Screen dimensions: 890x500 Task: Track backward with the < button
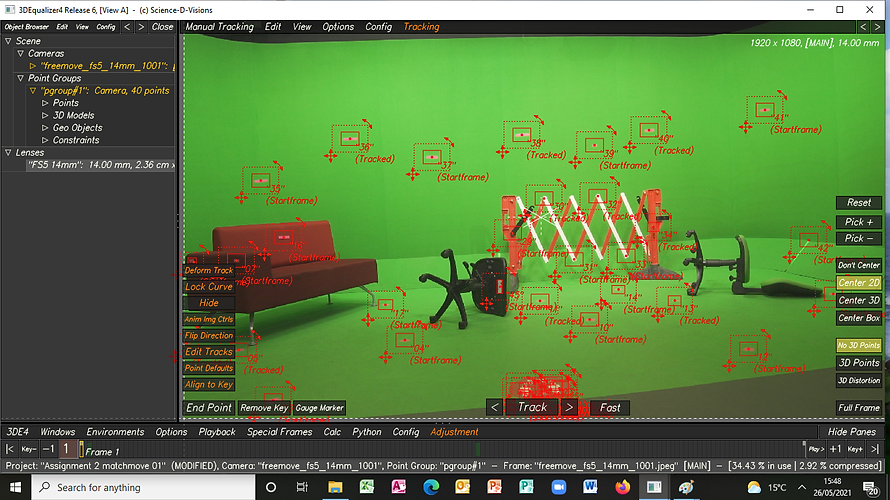494,407
